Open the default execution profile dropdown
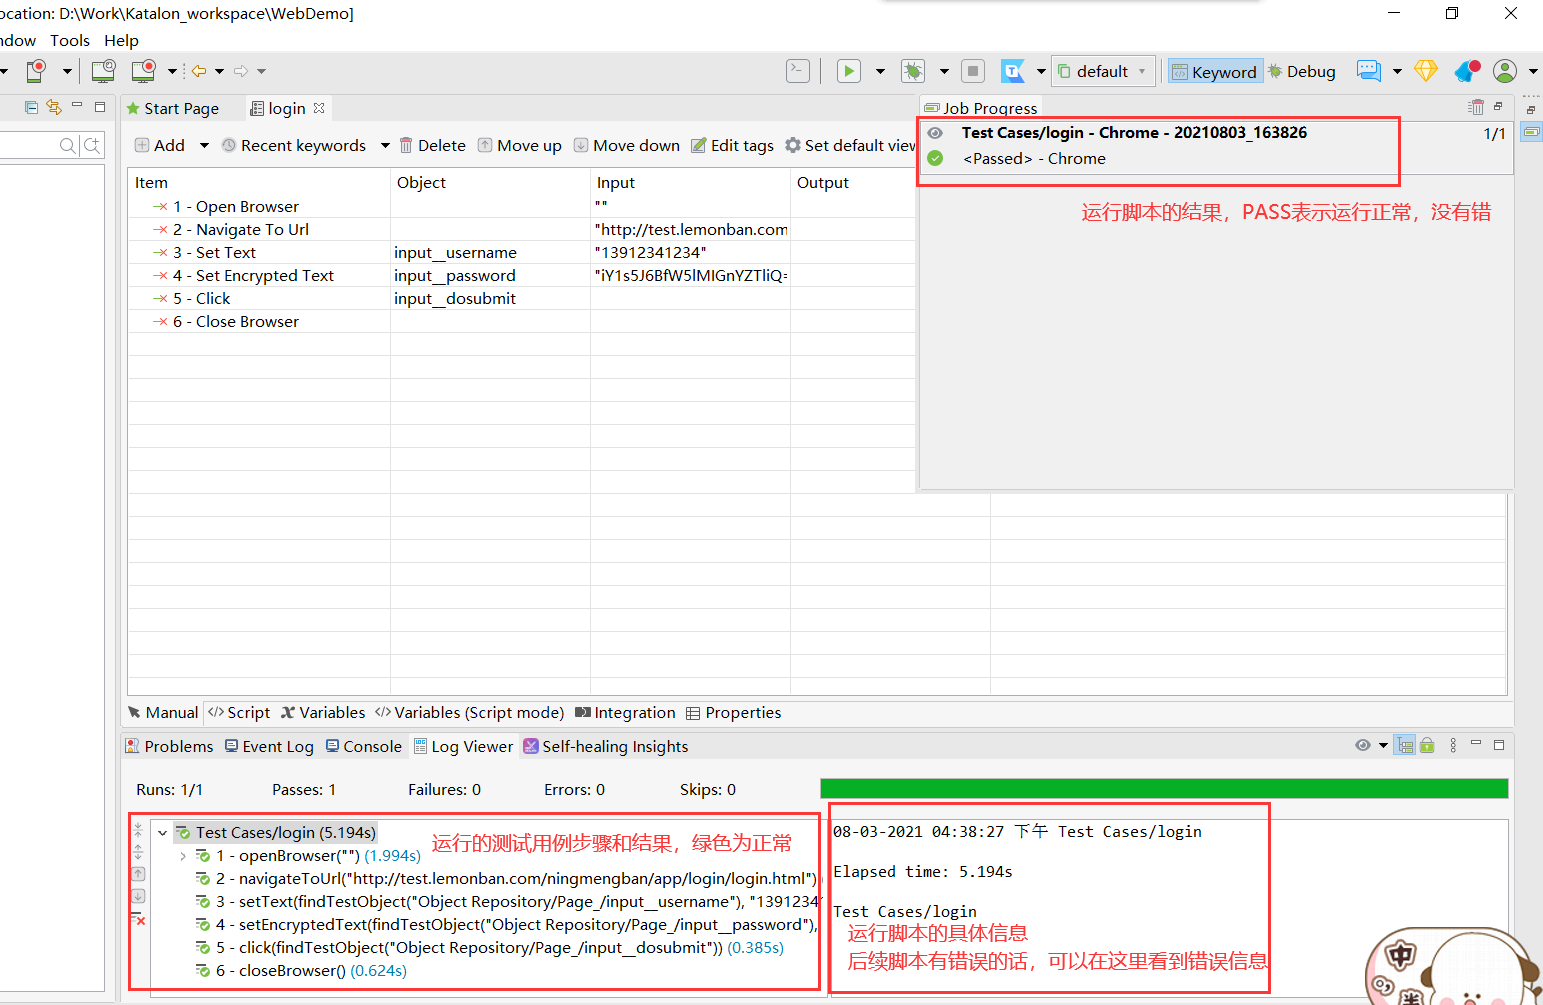 [1103, 71]
